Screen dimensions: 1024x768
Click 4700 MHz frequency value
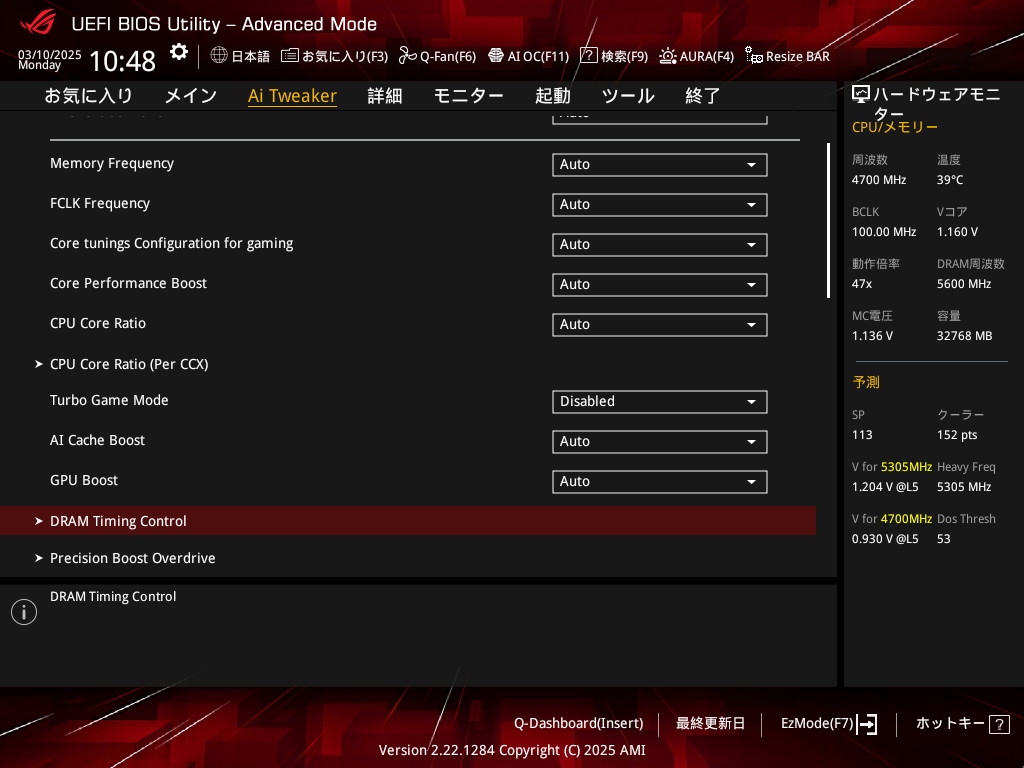tap(878, 180)
